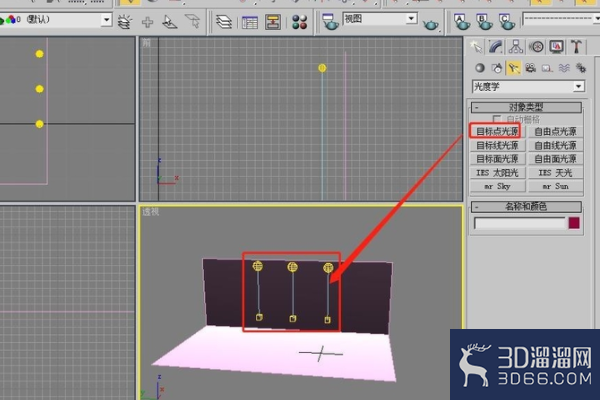Click the 自由点光源 button

(x=555, y=131)
